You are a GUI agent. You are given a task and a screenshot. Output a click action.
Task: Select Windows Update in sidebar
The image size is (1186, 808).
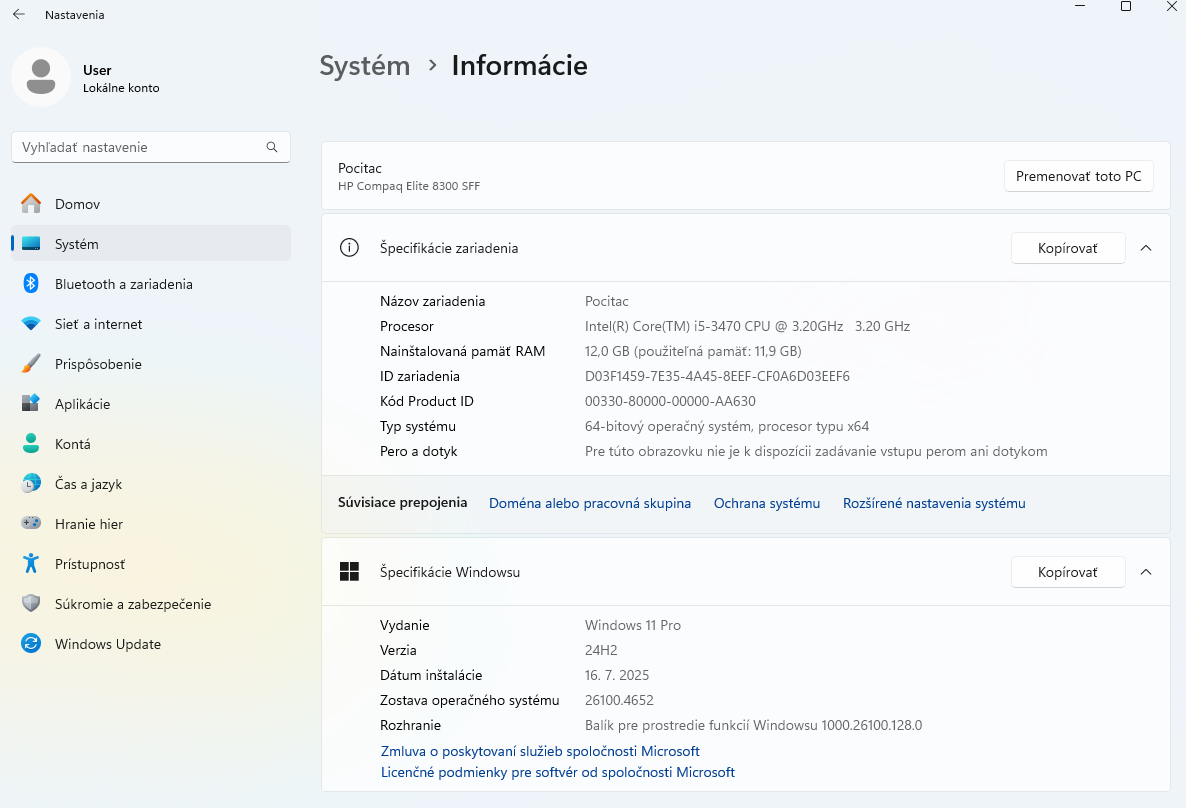[x=151, y=645]
